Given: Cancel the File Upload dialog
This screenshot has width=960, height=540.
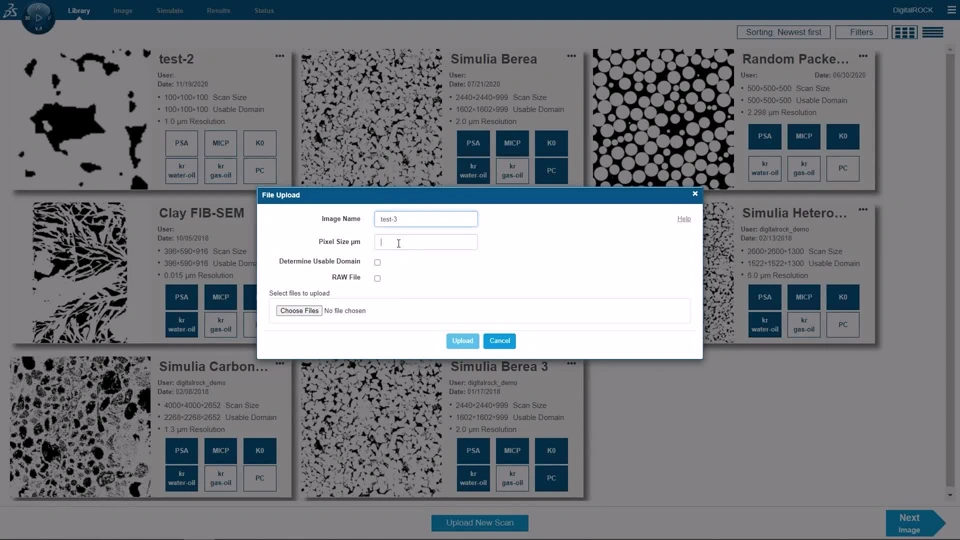Looking at the screenshot, I should click(x=500, y=341).
